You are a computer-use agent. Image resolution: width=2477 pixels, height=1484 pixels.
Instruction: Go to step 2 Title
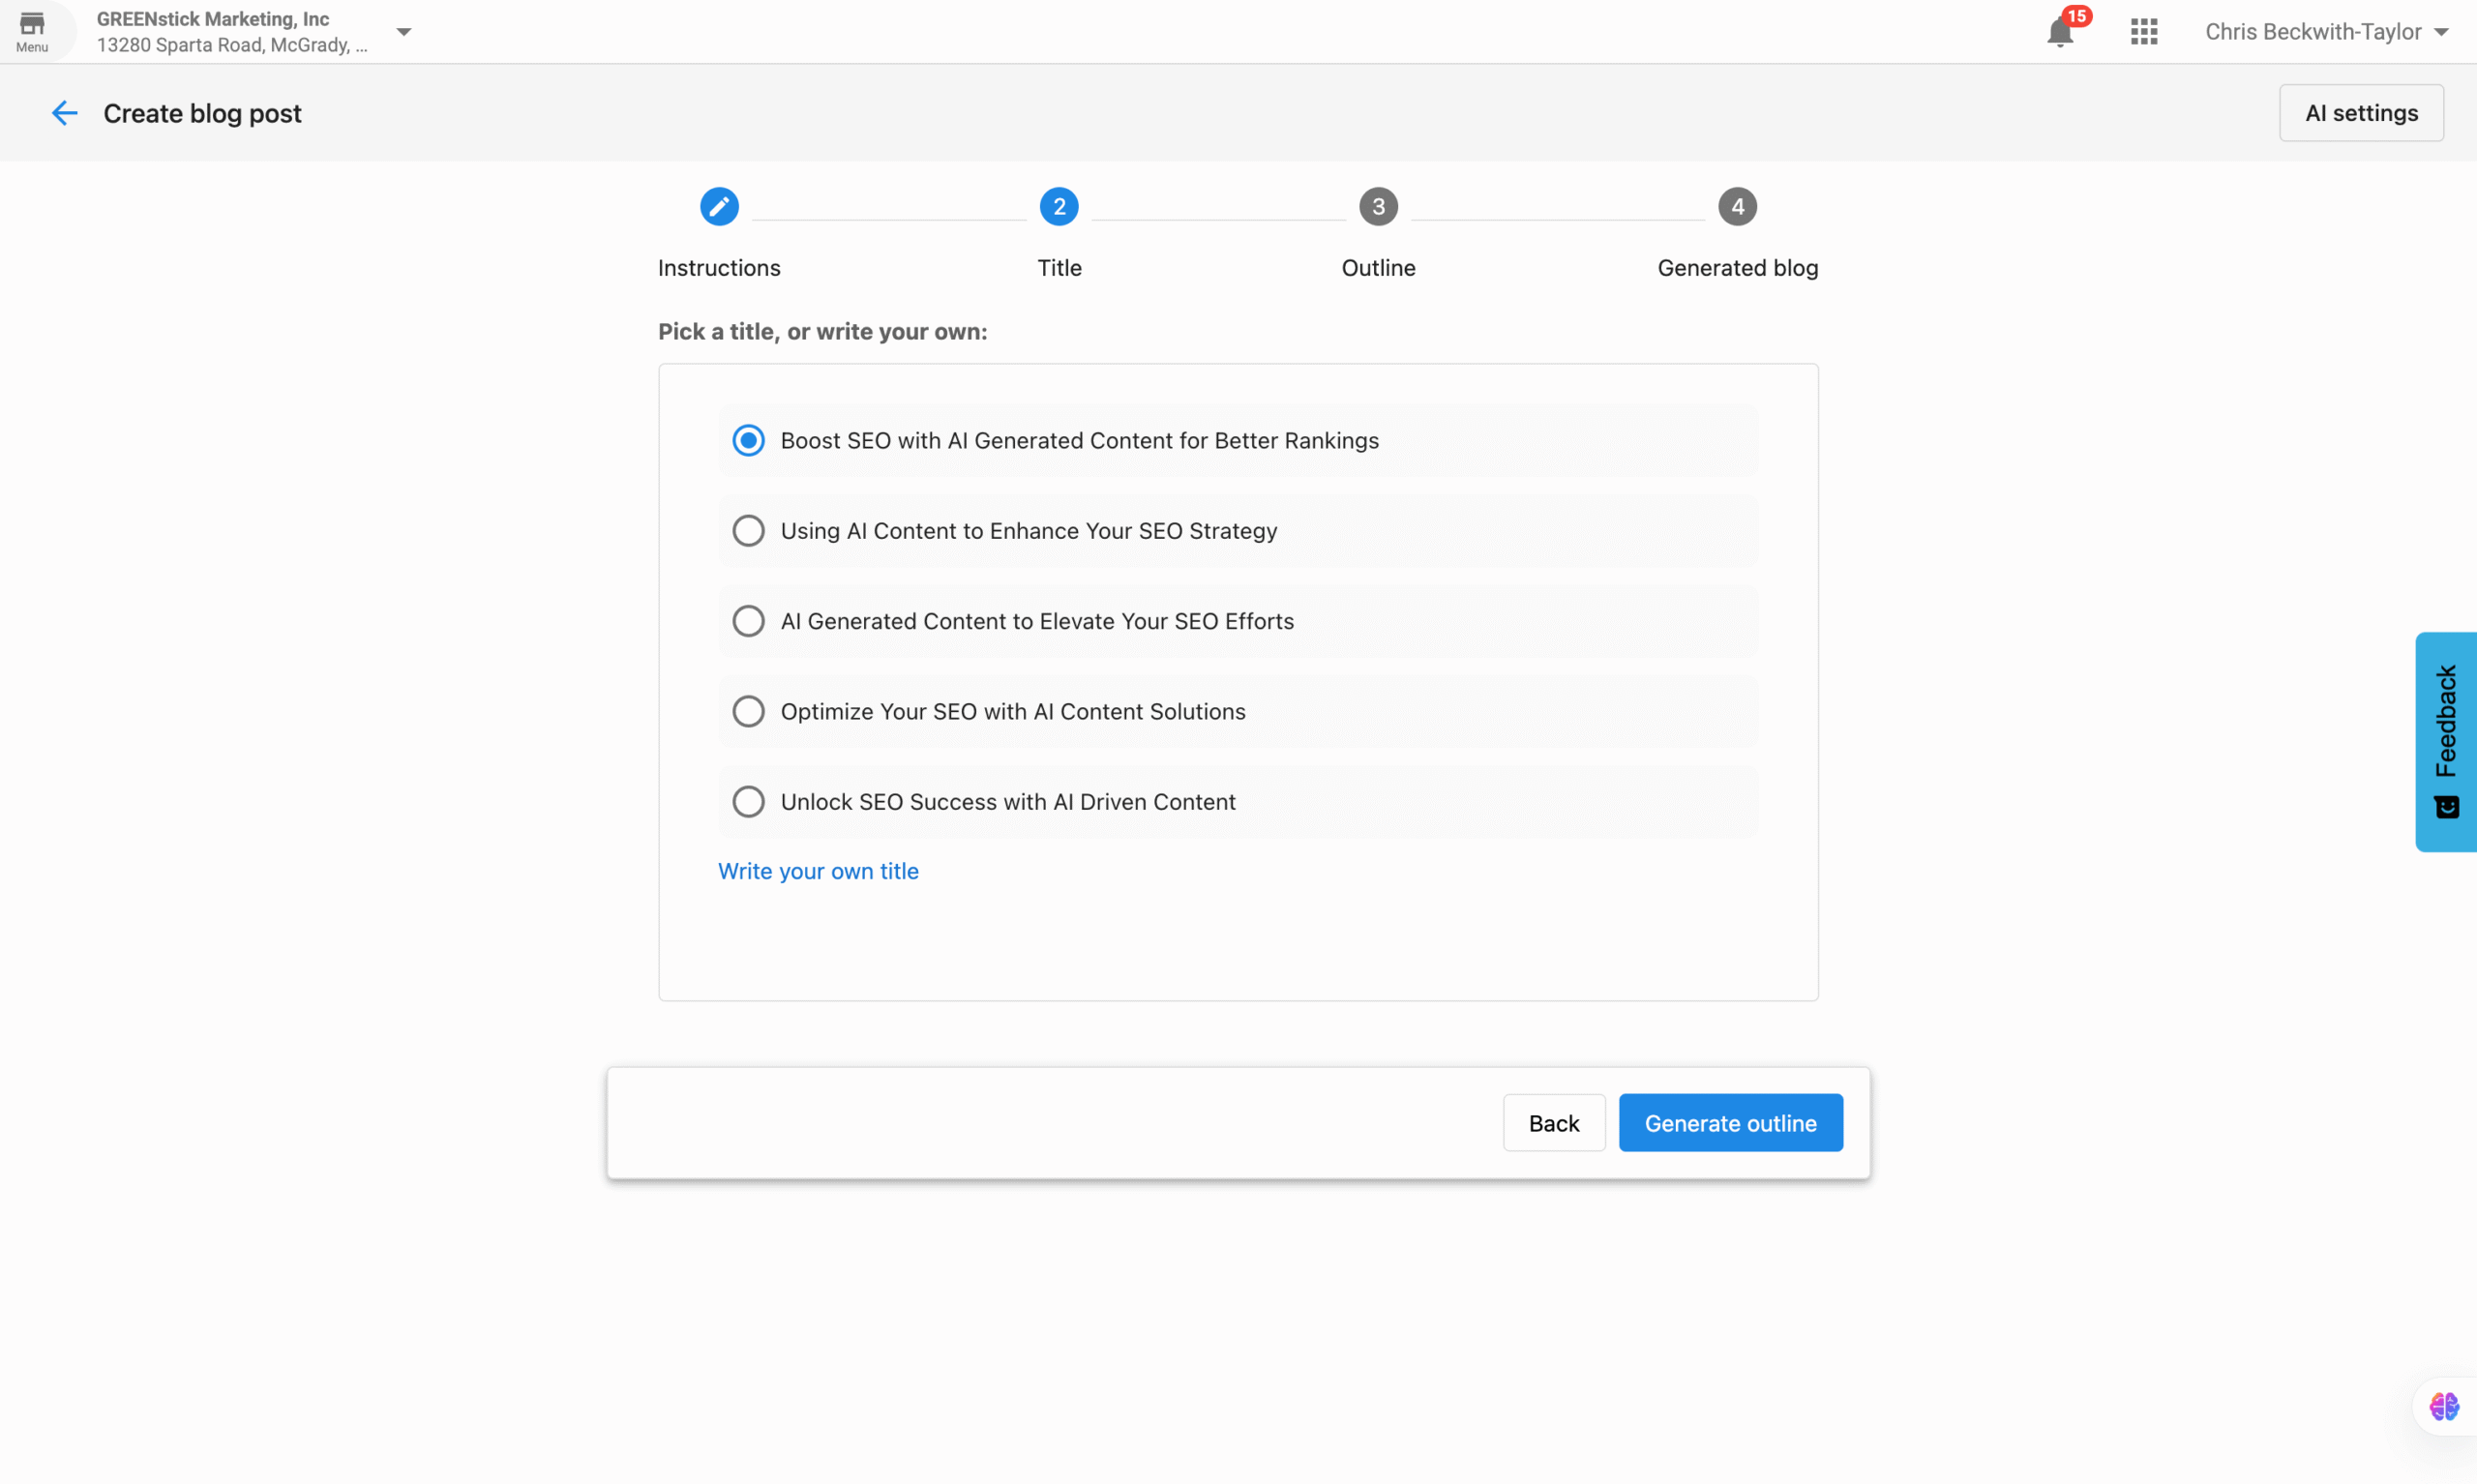1059,207
